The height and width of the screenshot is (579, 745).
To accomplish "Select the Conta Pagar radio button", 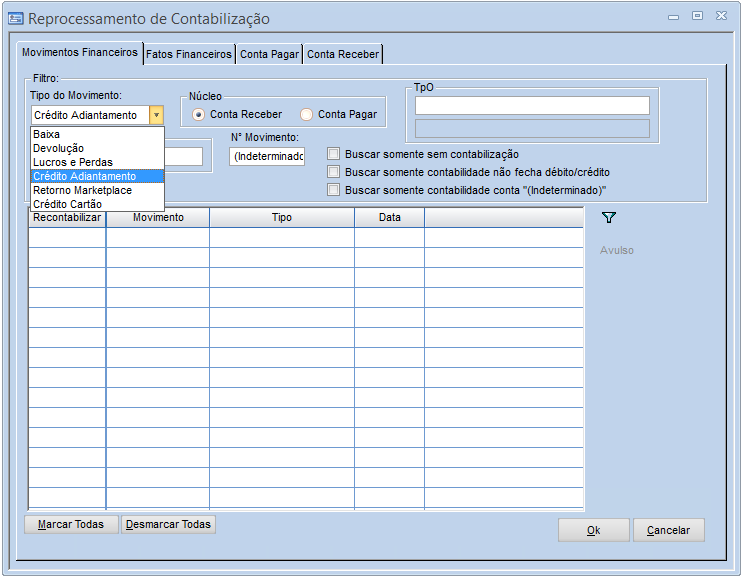I will tap(306, 114).
